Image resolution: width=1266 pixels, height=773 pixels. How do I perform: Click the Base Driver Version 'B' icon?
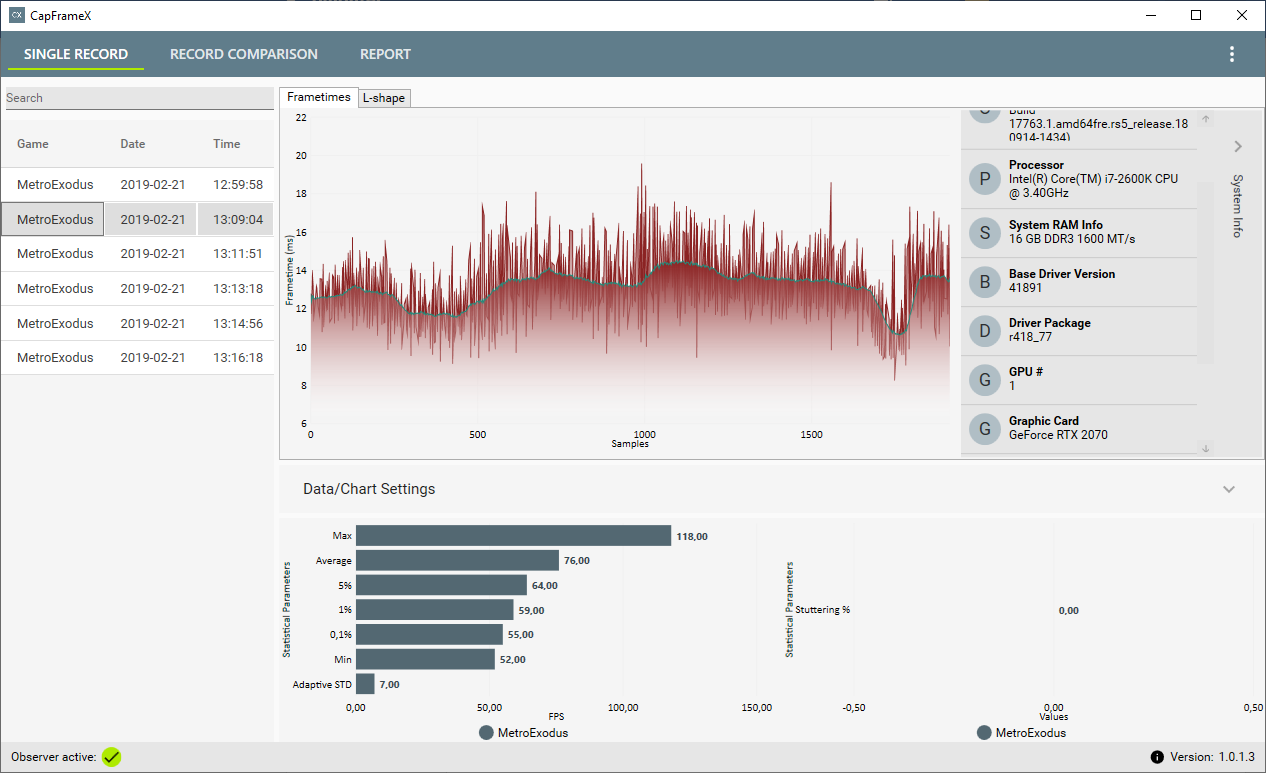[985, 282]
